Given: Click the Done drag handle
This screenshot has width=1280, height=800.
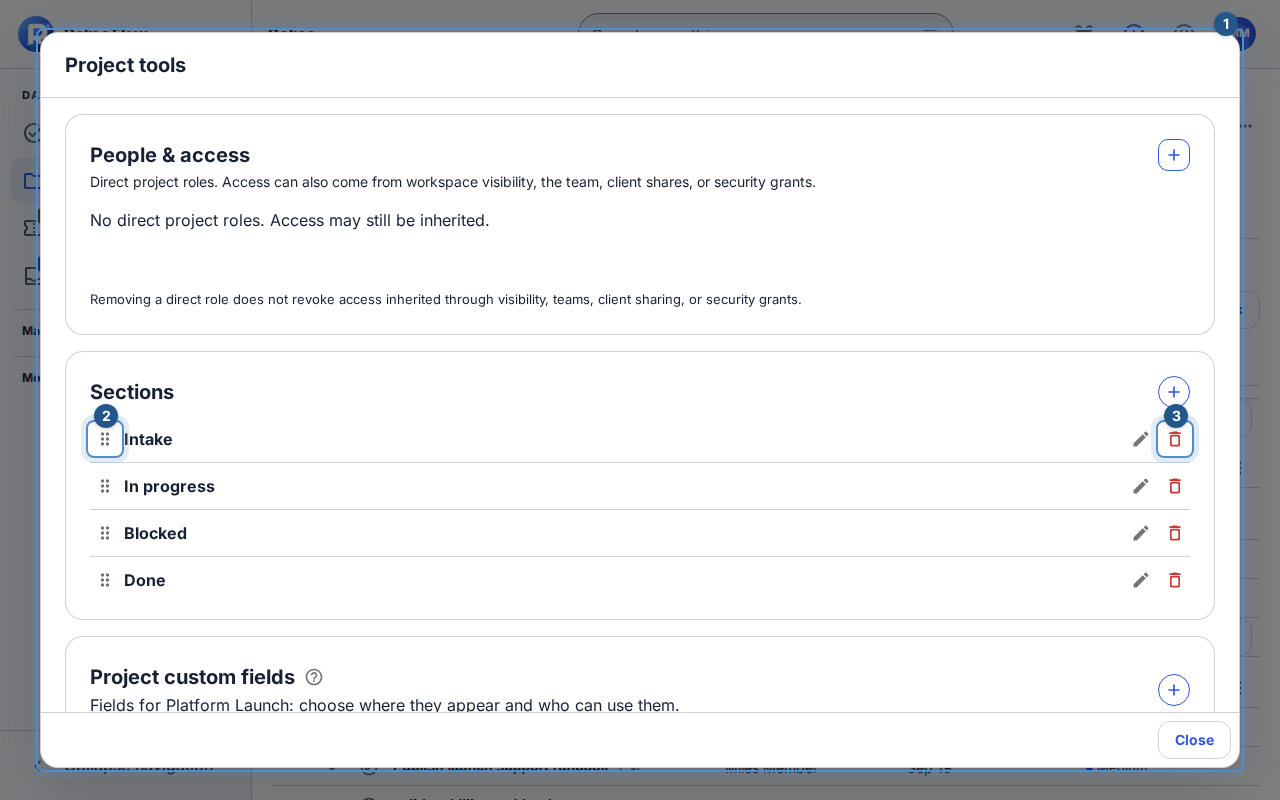Looking at the screenshot, I should pyautogui.click(x=105, y=580).
